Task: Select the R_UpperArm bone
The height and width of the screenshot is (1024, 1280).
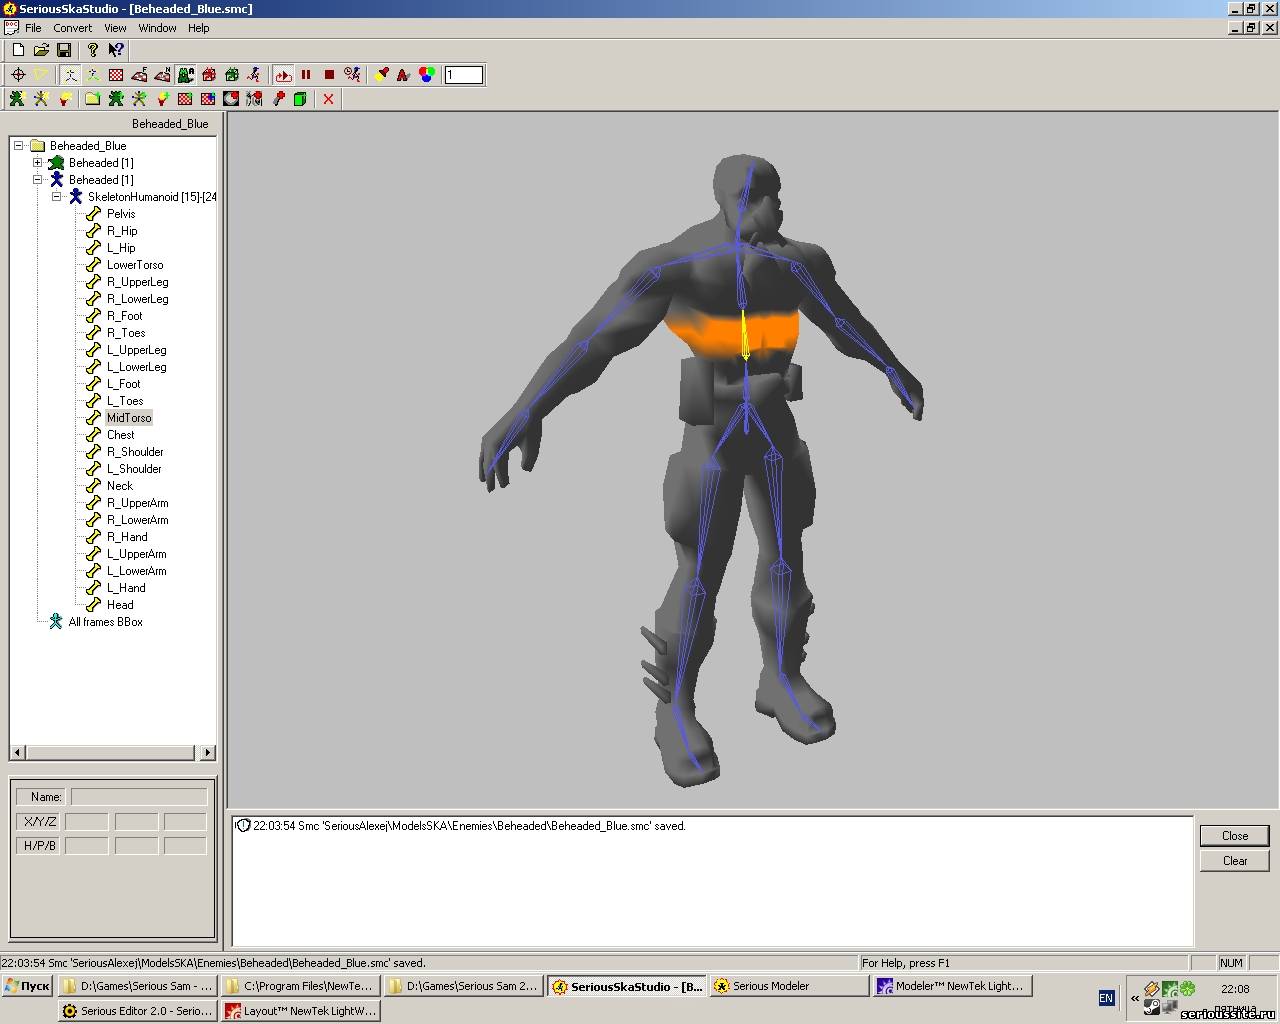Action: (x=138, y=503)
